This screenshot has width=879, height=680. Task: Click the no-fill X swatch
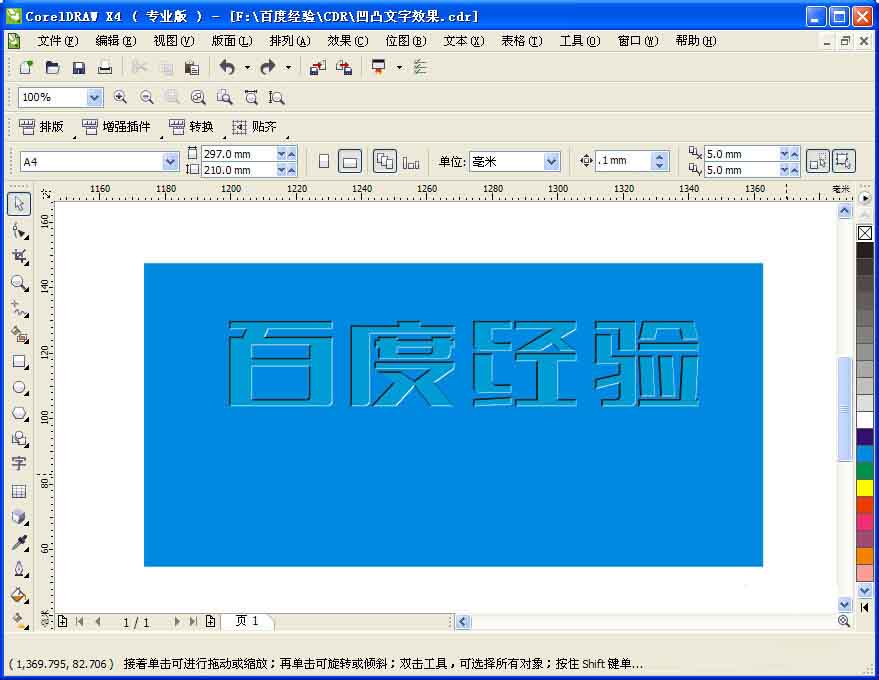[865, 233]
